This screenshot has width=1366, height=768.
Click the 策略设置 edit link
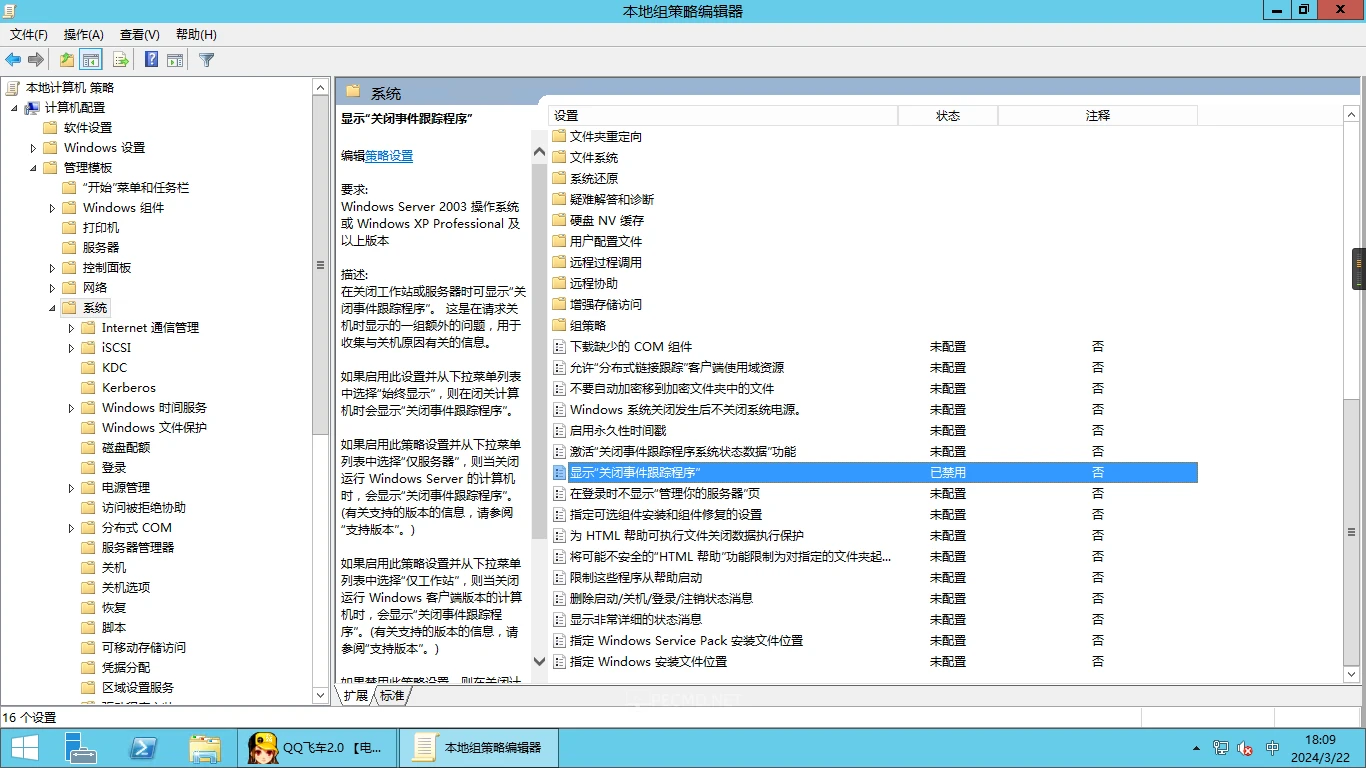389,156
